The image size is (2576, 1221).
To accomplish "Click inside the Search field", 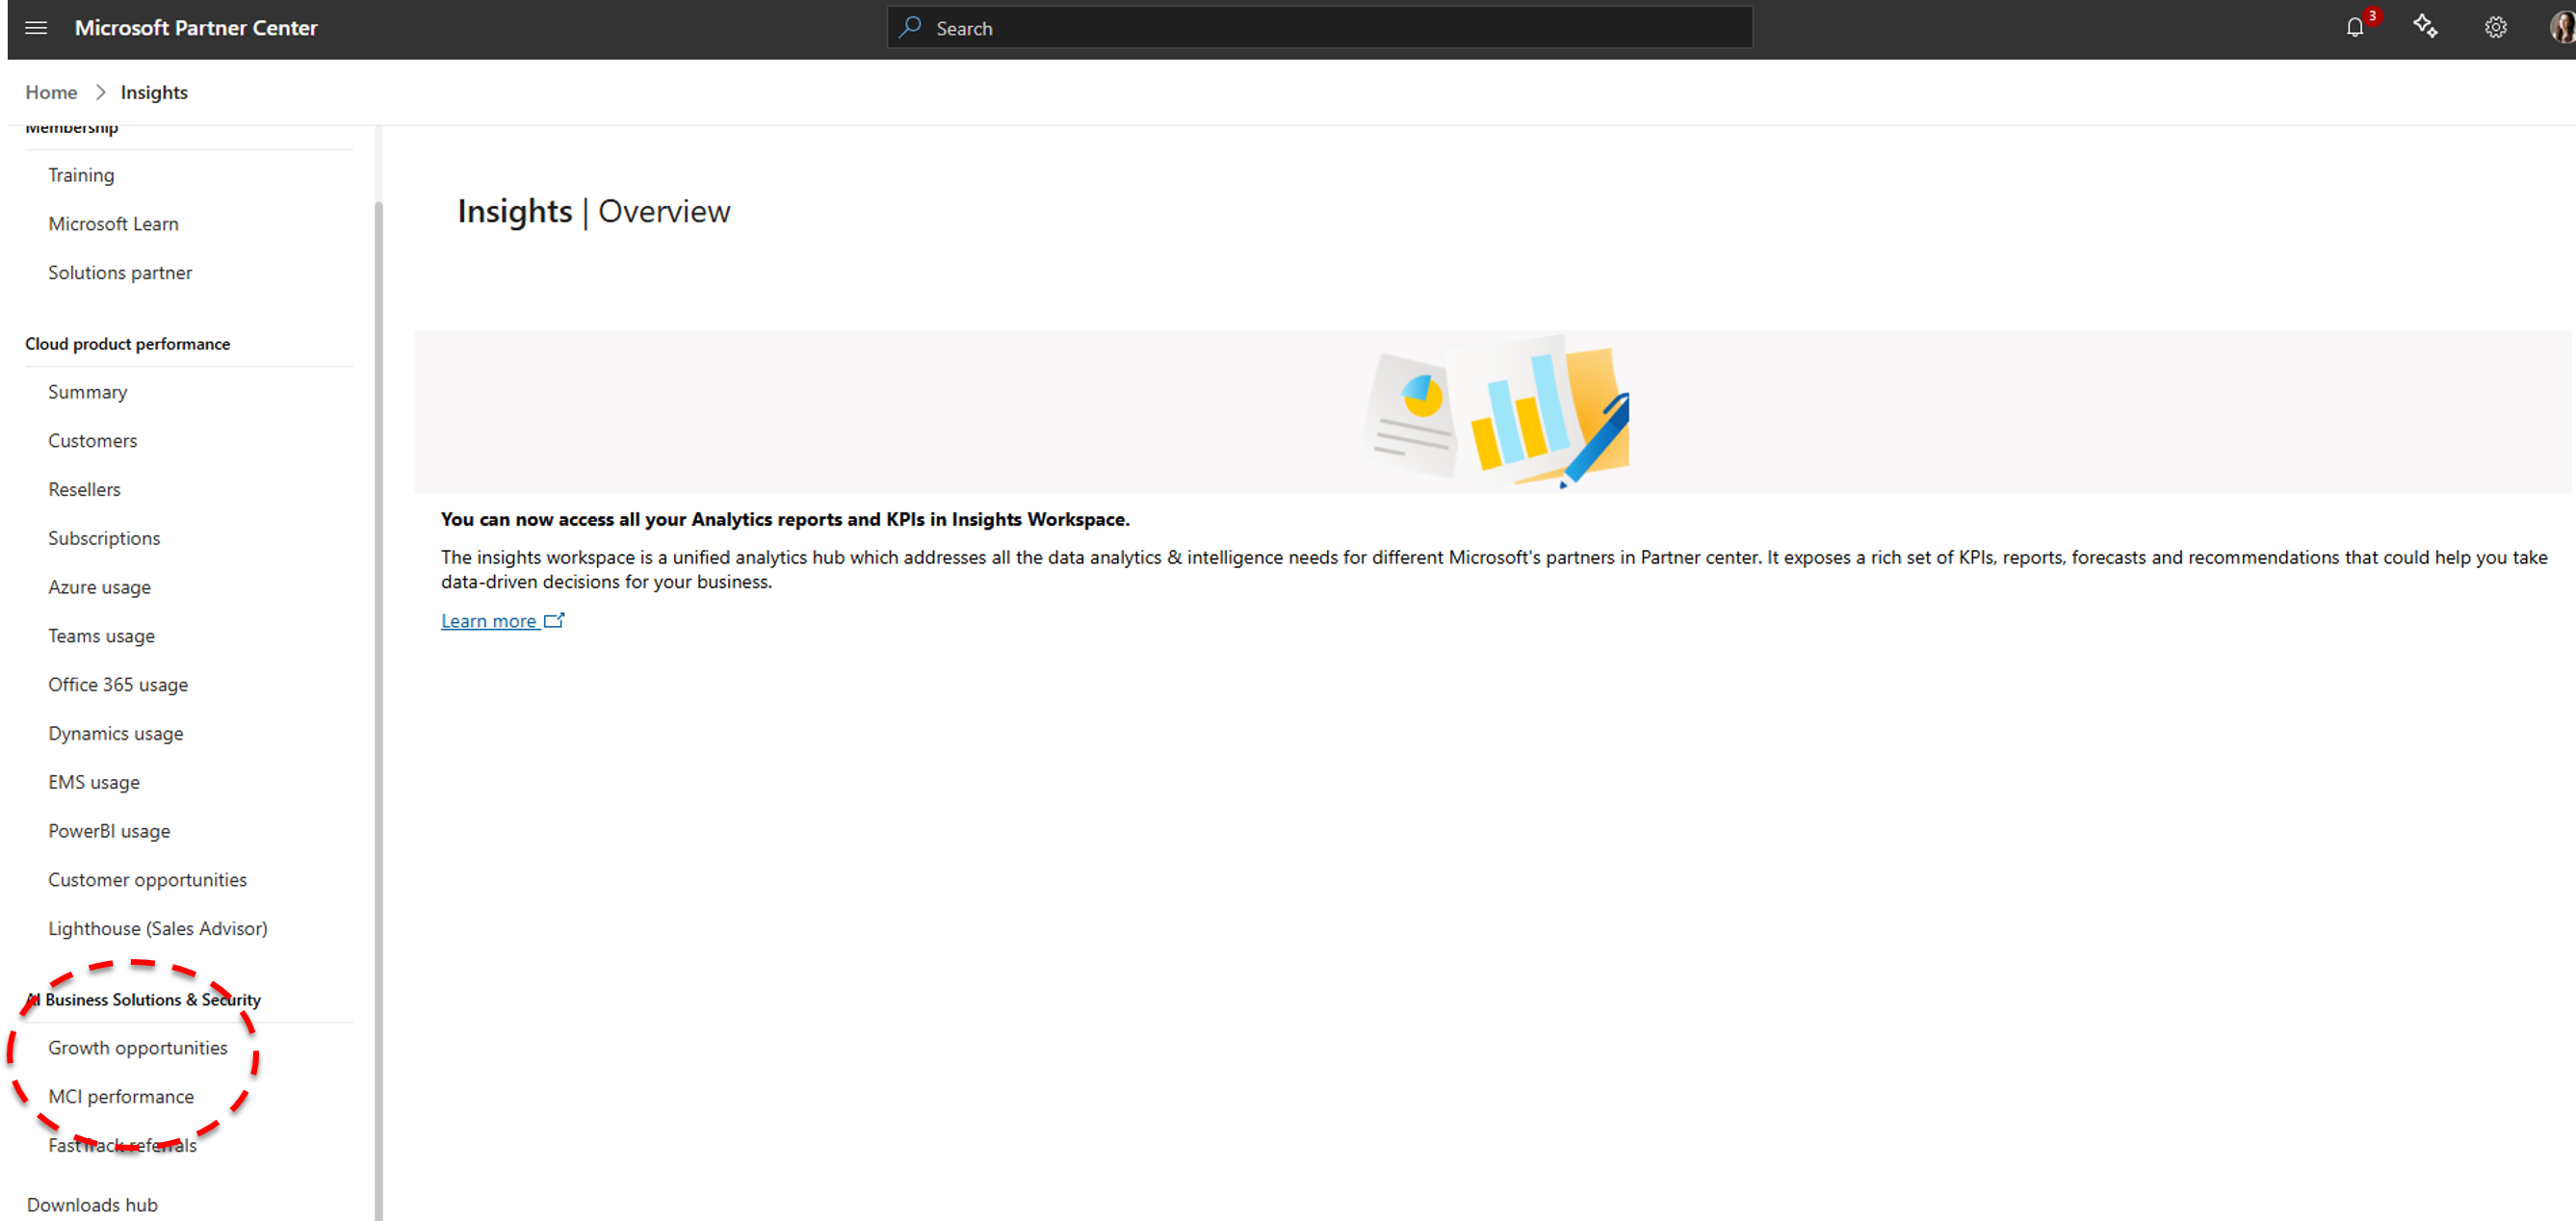I will point(1319,28).
